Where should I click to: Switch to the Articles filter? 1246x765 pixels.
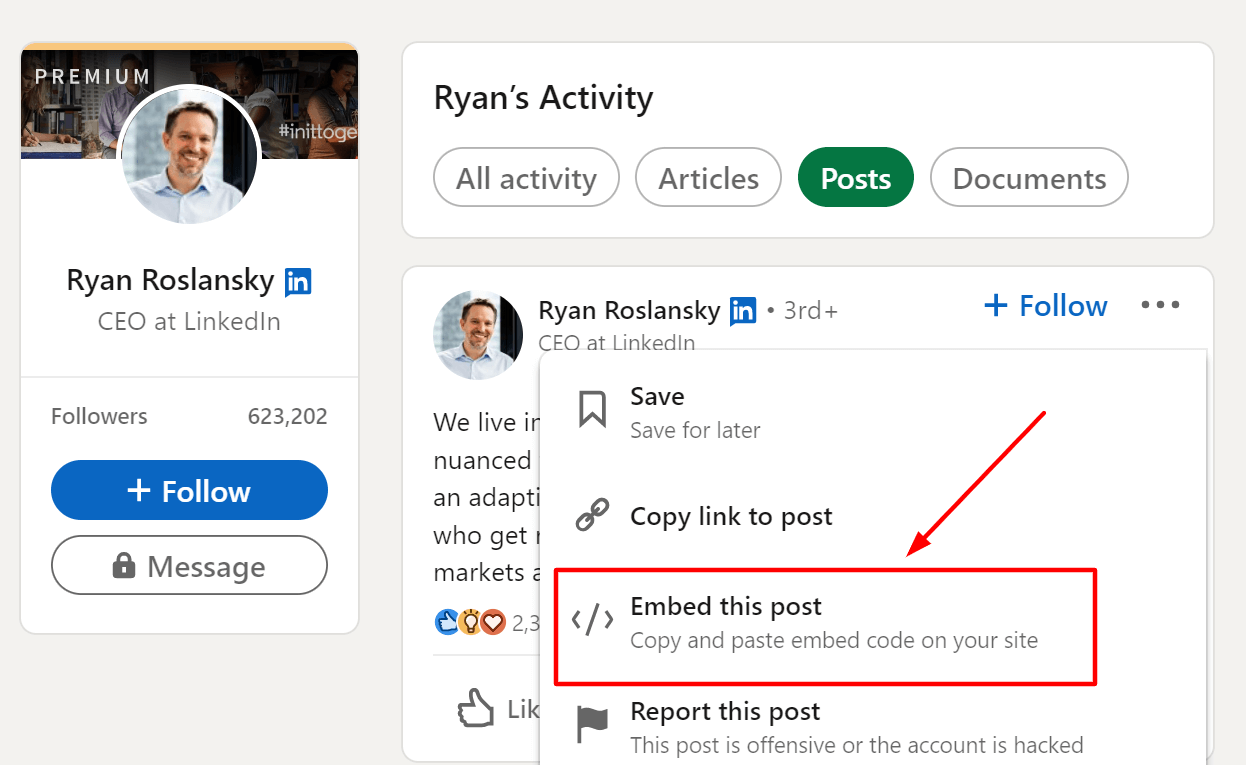708,177
